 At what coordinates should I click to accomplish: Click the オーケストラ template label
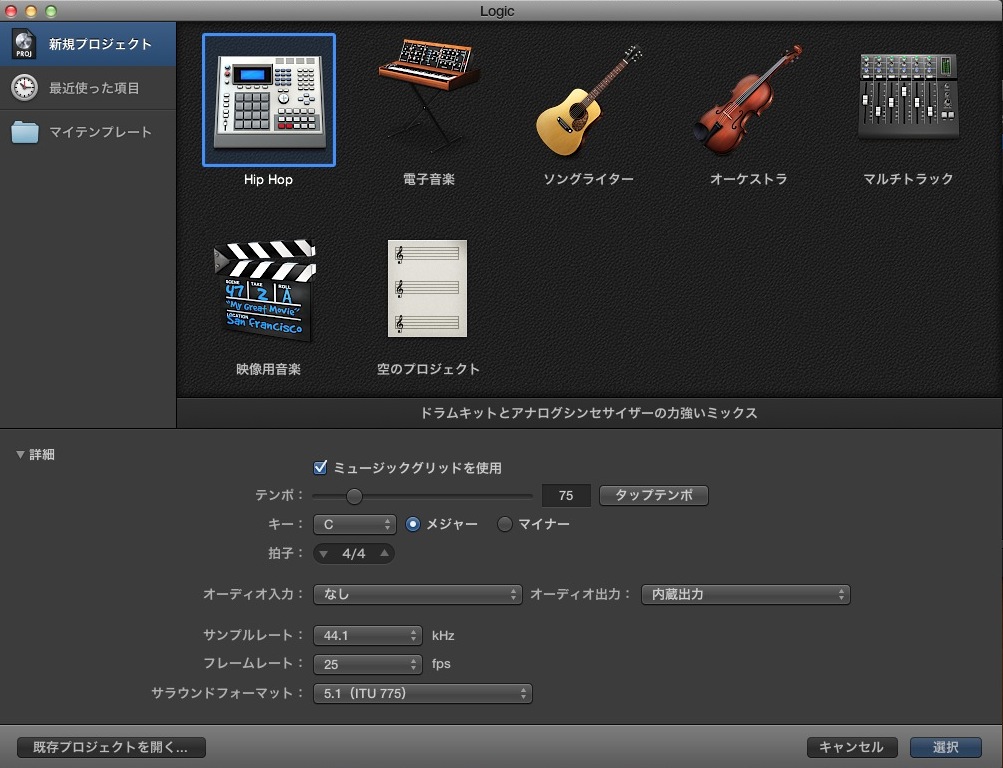click(x=748, y=180)
